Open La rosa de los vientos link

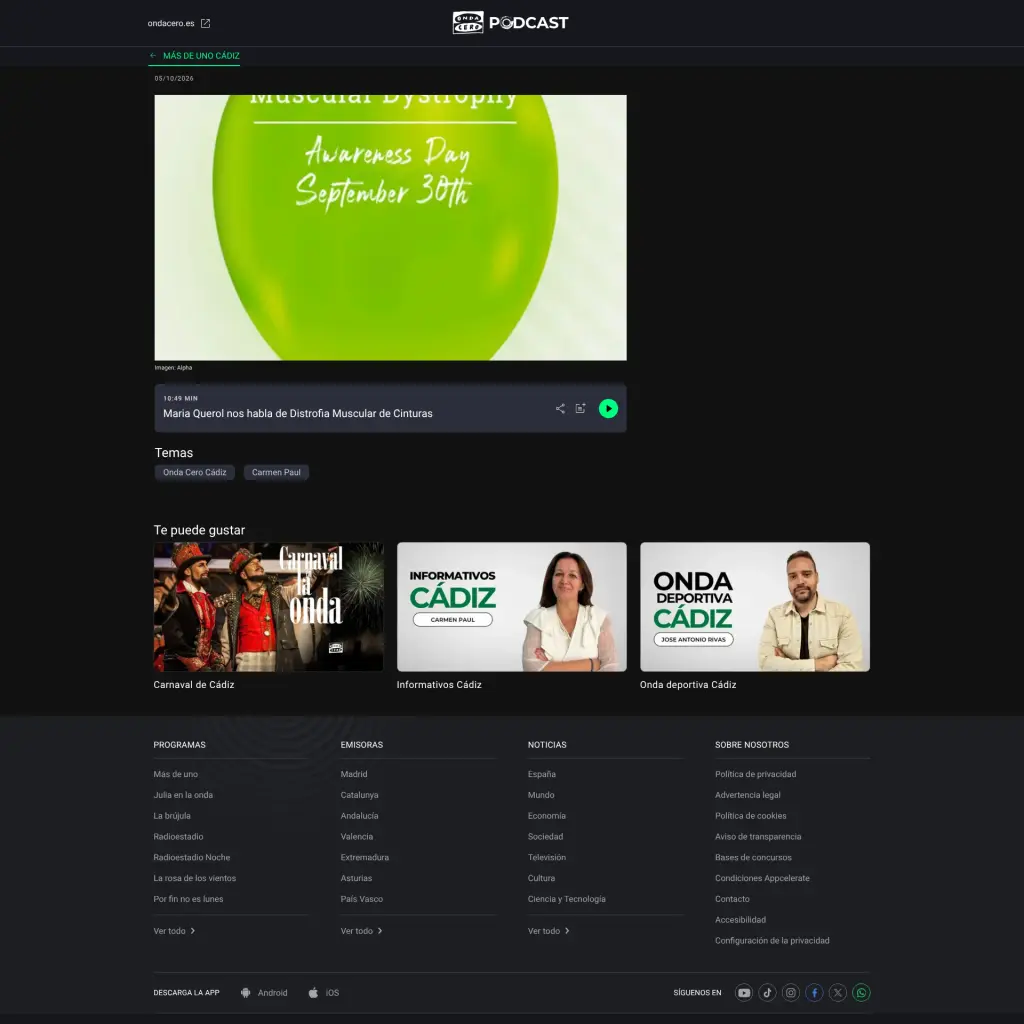point(195,878)
